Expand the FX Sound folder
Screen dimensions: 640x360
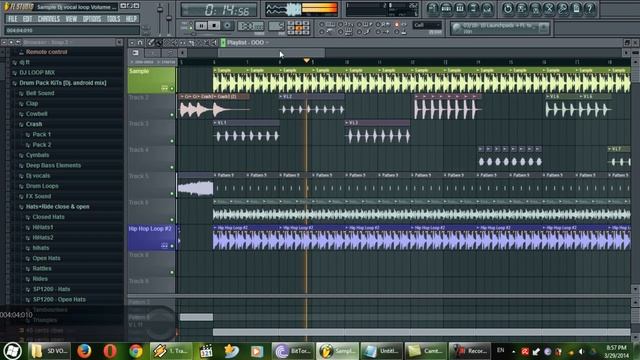(38, 196)
